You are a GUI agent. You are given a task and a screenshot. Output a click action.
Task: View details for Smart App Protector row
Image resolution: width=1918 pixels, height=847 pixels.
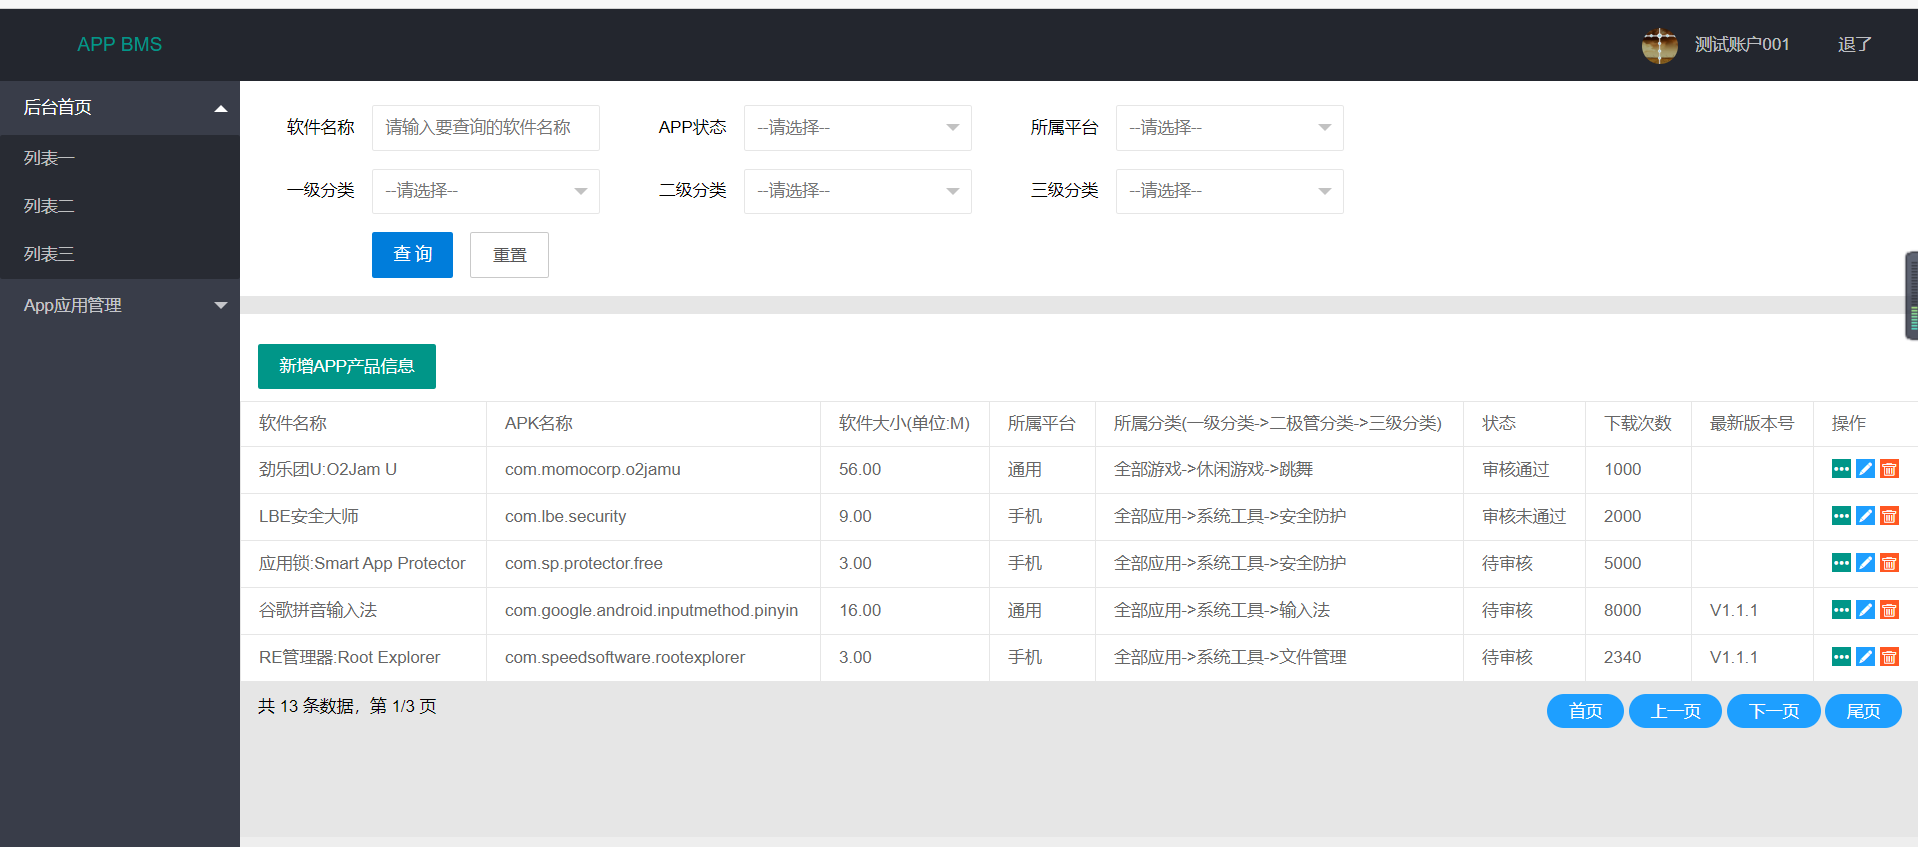point(1841,563)
